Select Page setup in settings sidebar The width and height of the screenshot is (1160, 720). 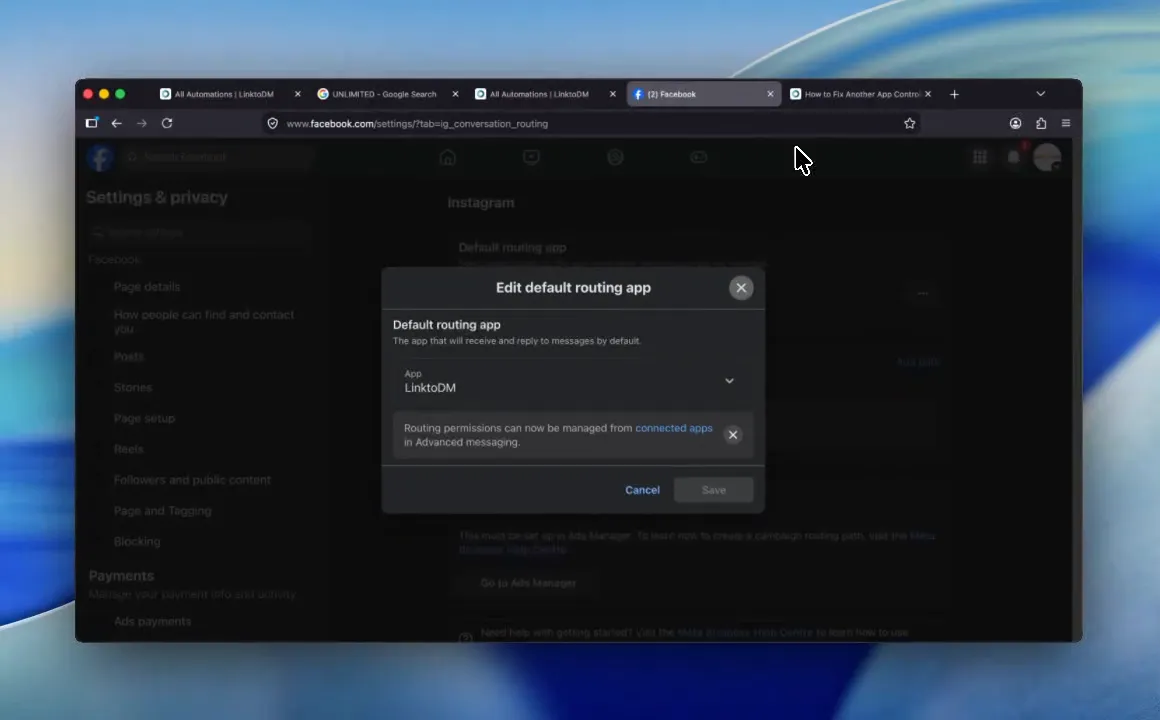[144, 418]
